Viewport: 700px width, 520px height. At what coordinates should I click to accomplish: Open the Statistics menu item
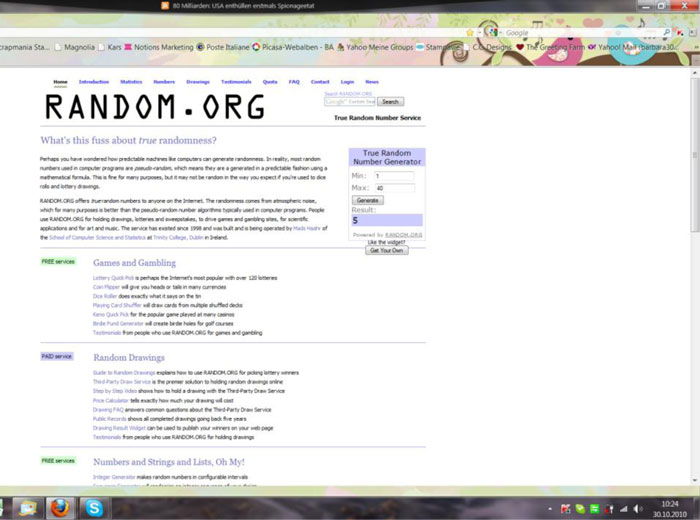coord(131,82)
